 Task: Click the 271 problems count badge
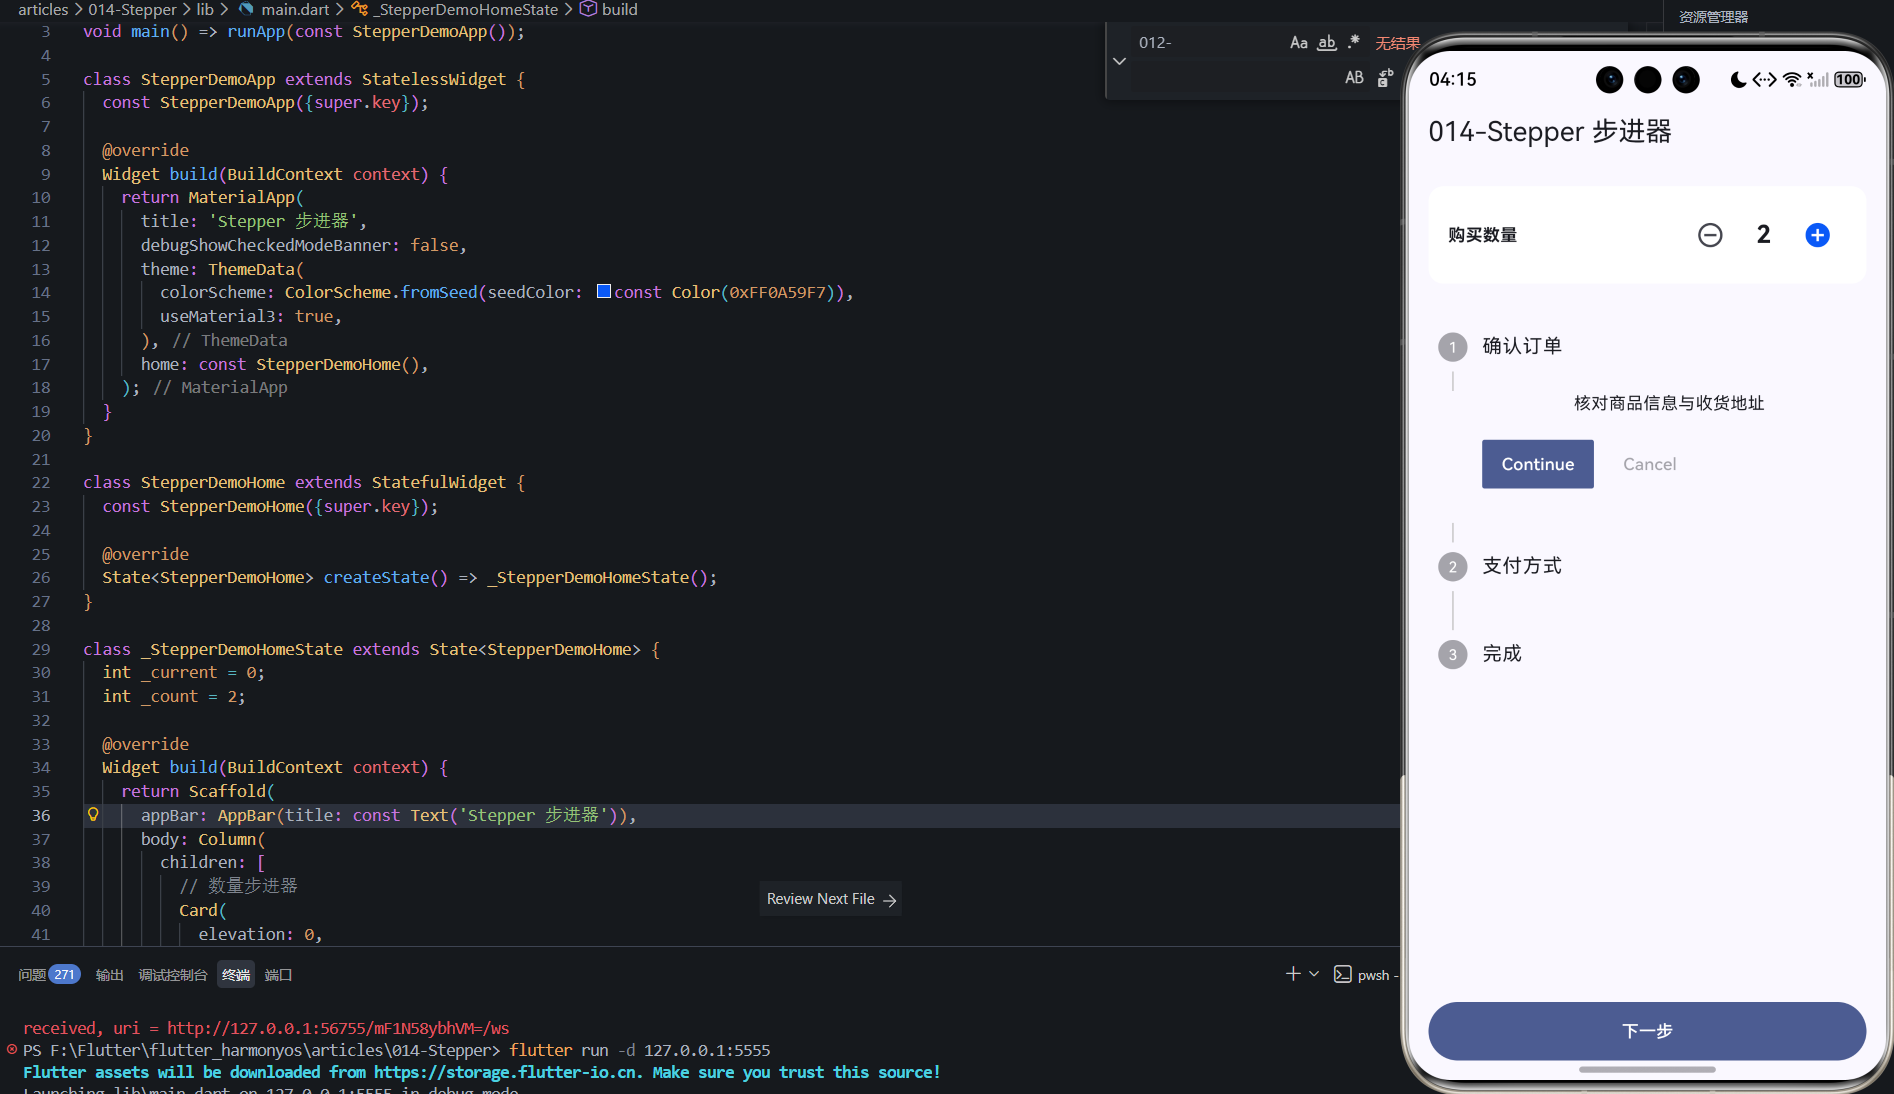click(x=64, y=975)
